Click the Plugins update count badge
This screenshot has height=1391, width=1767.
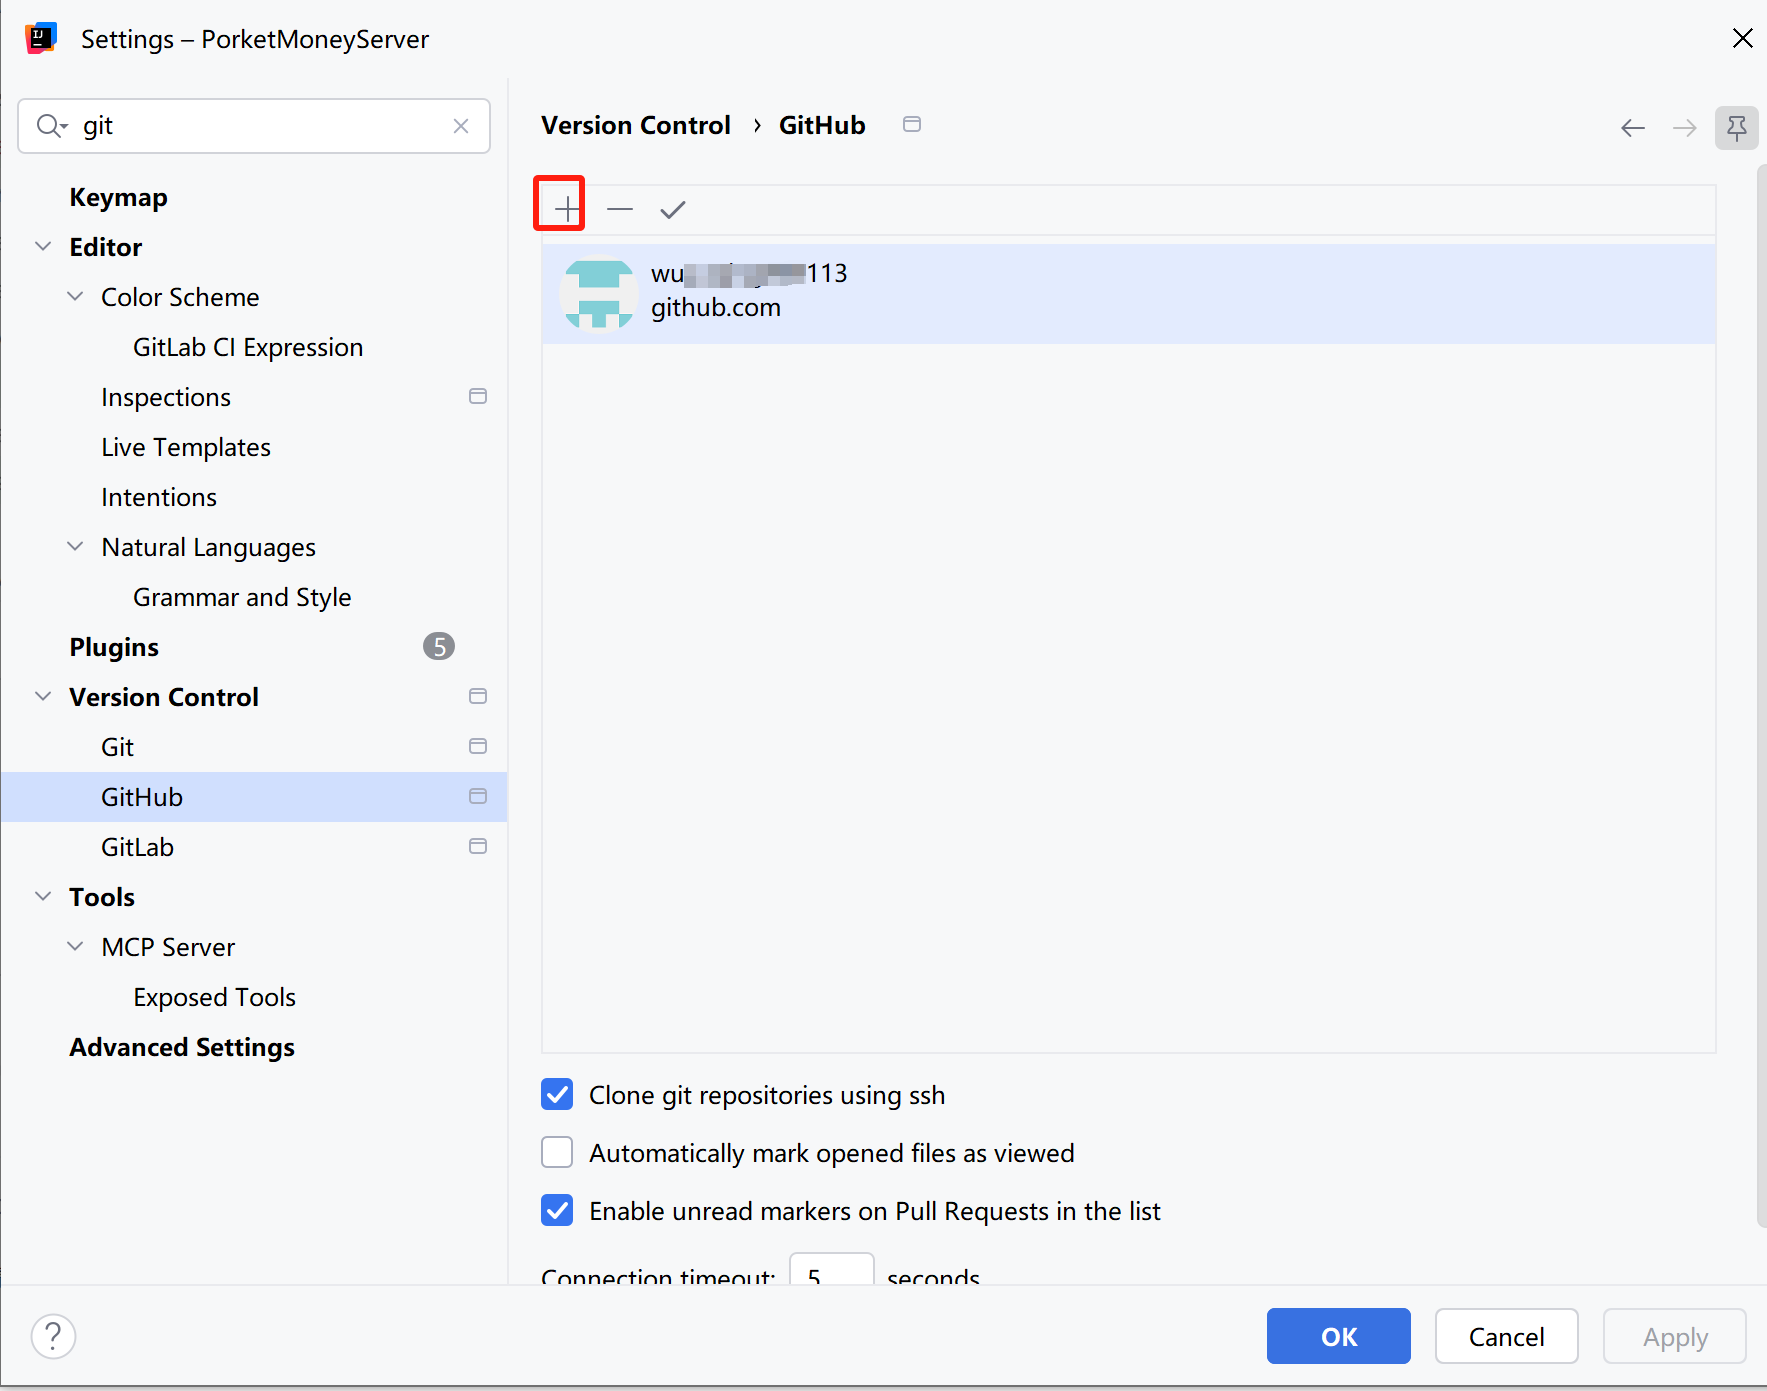click(x=439, y=647)
